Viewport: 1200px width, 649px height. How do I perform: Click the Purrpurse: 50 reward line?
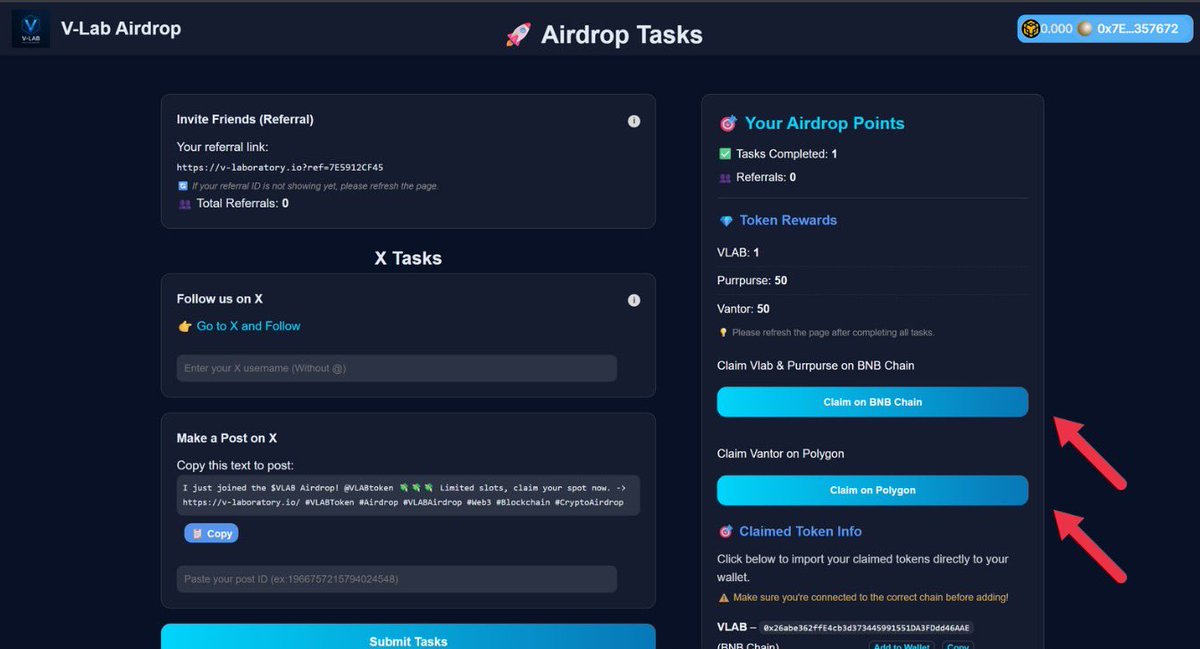tap(752, 281)
